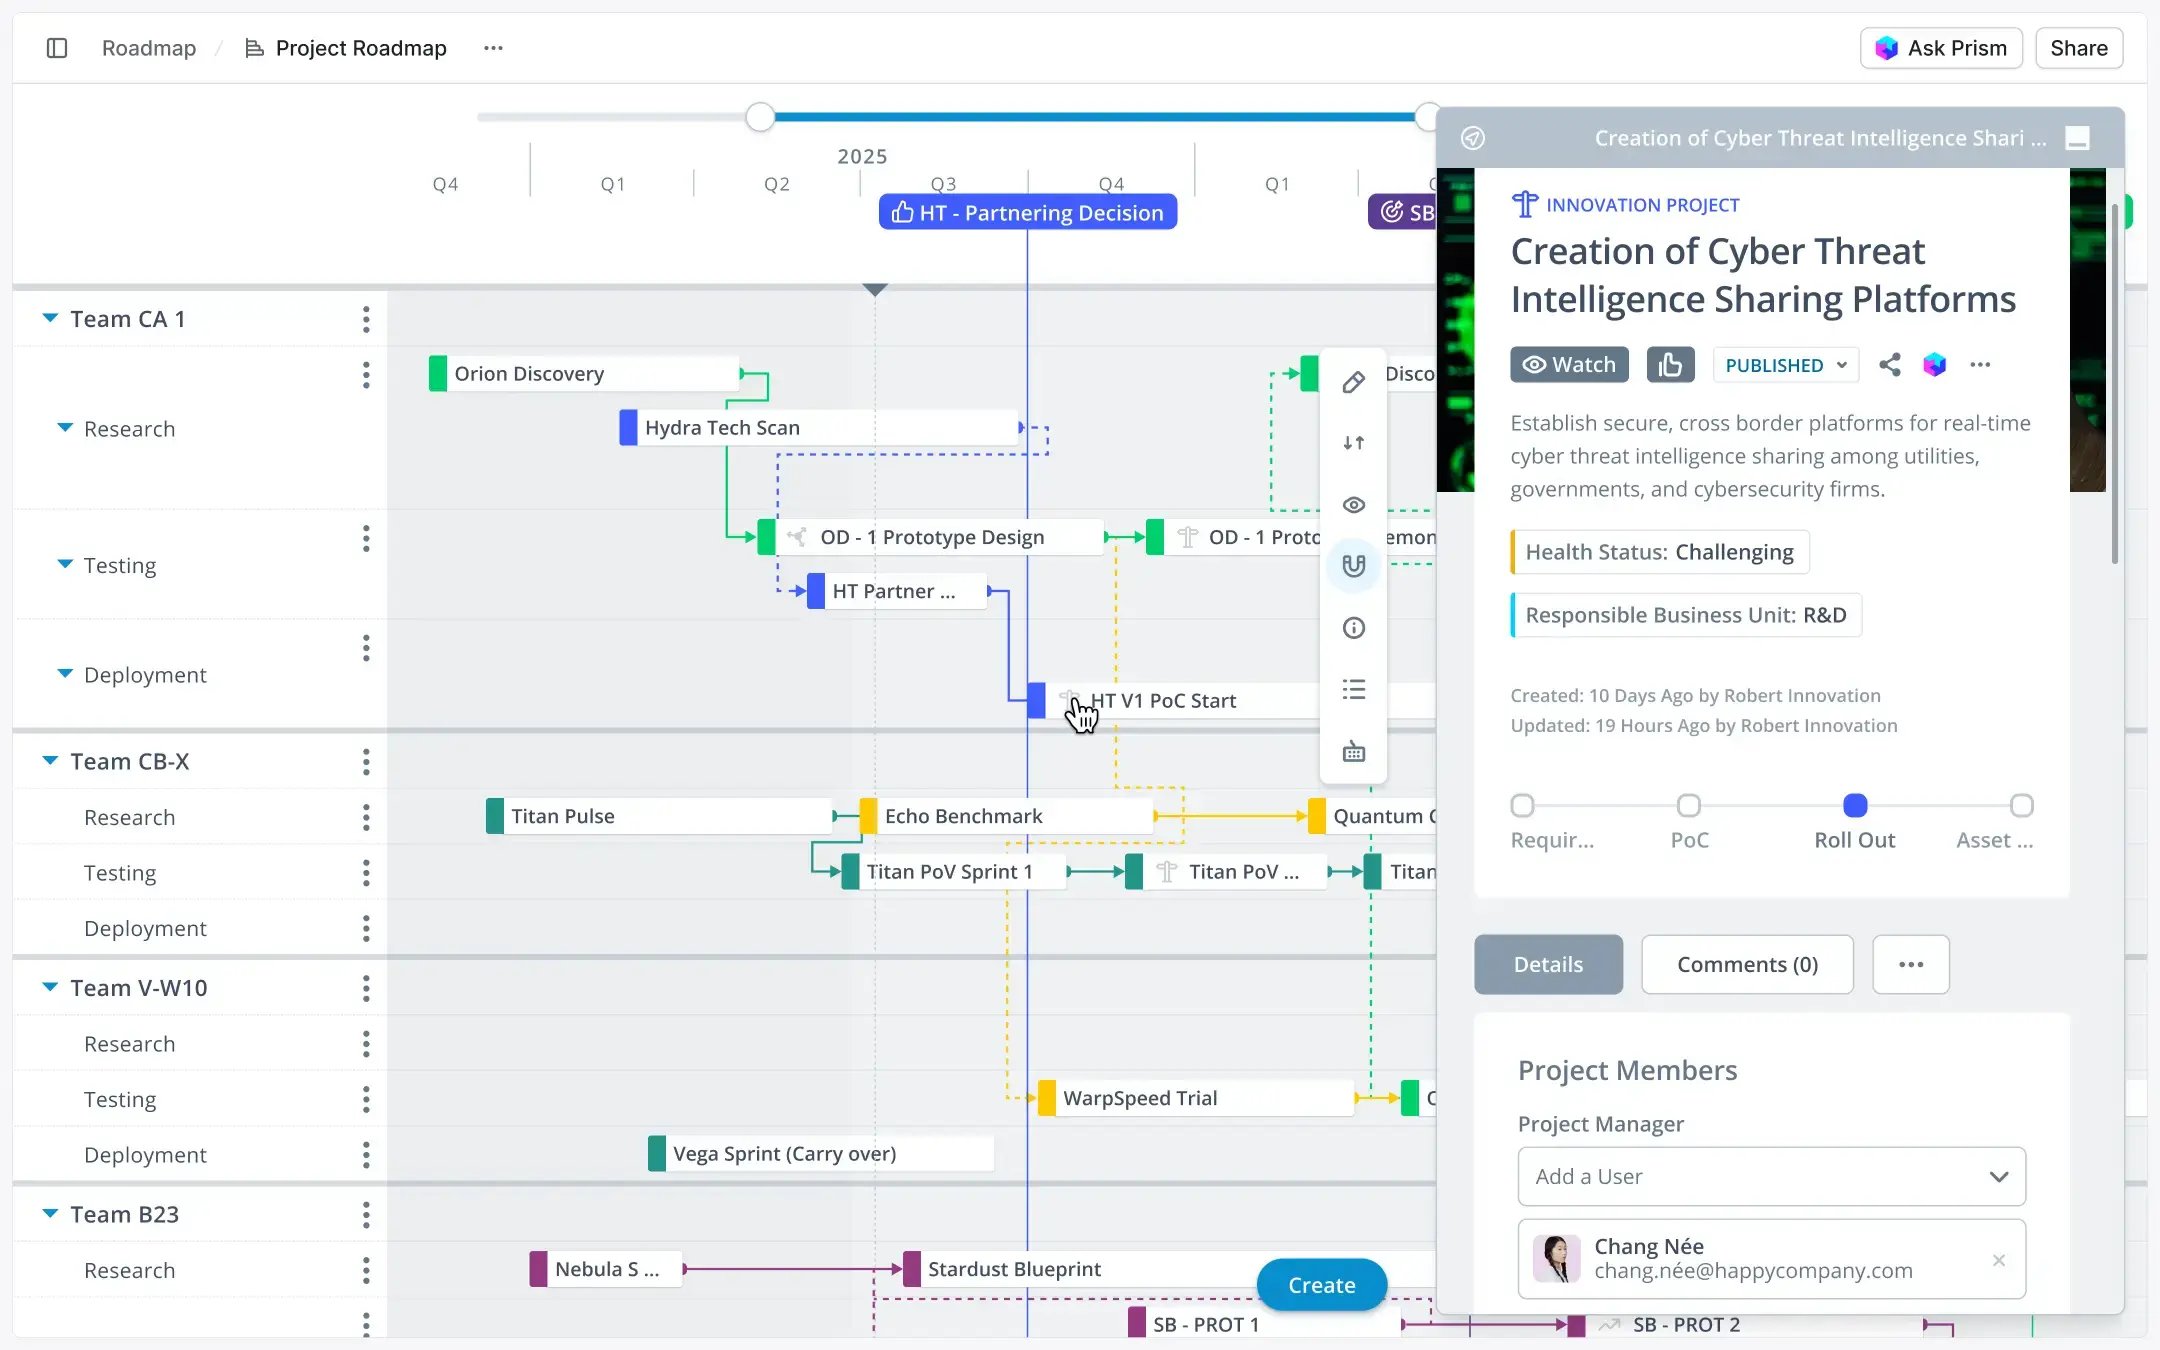Open the Add a User dropdown under Project Manager
The height and width of the screenshot is (1350, 2160).
pos(1769,1176)
